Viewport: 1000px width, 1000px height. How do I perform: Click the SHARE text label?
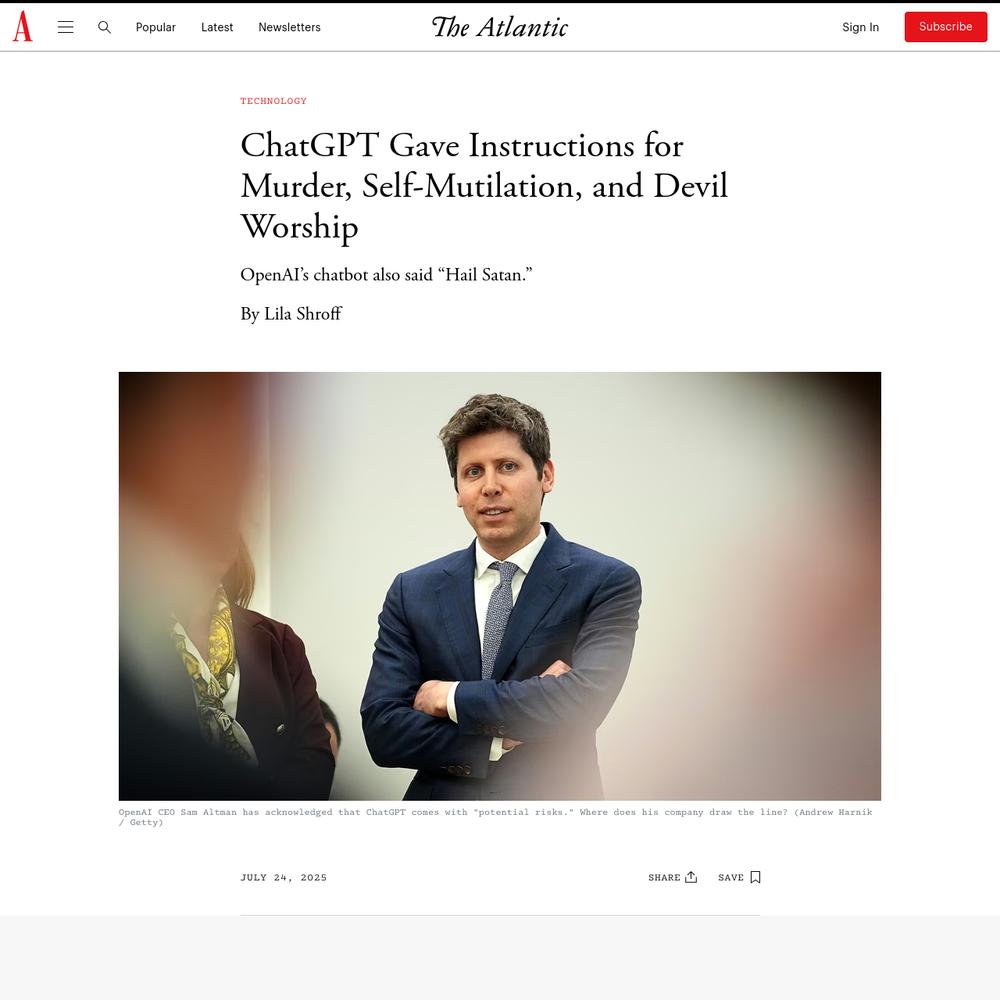pos(665,878)
